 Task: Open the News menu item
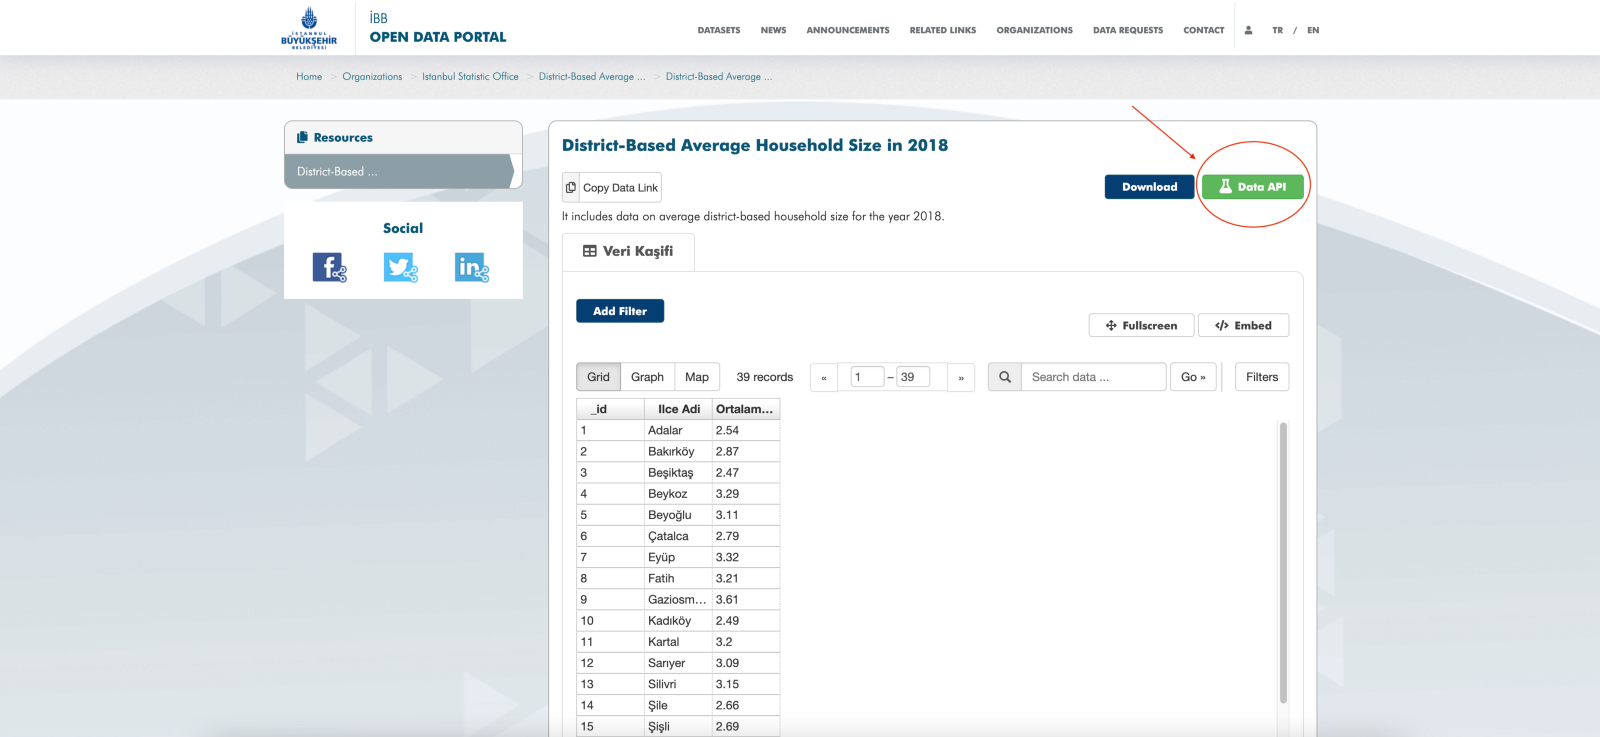pos(773,30)
